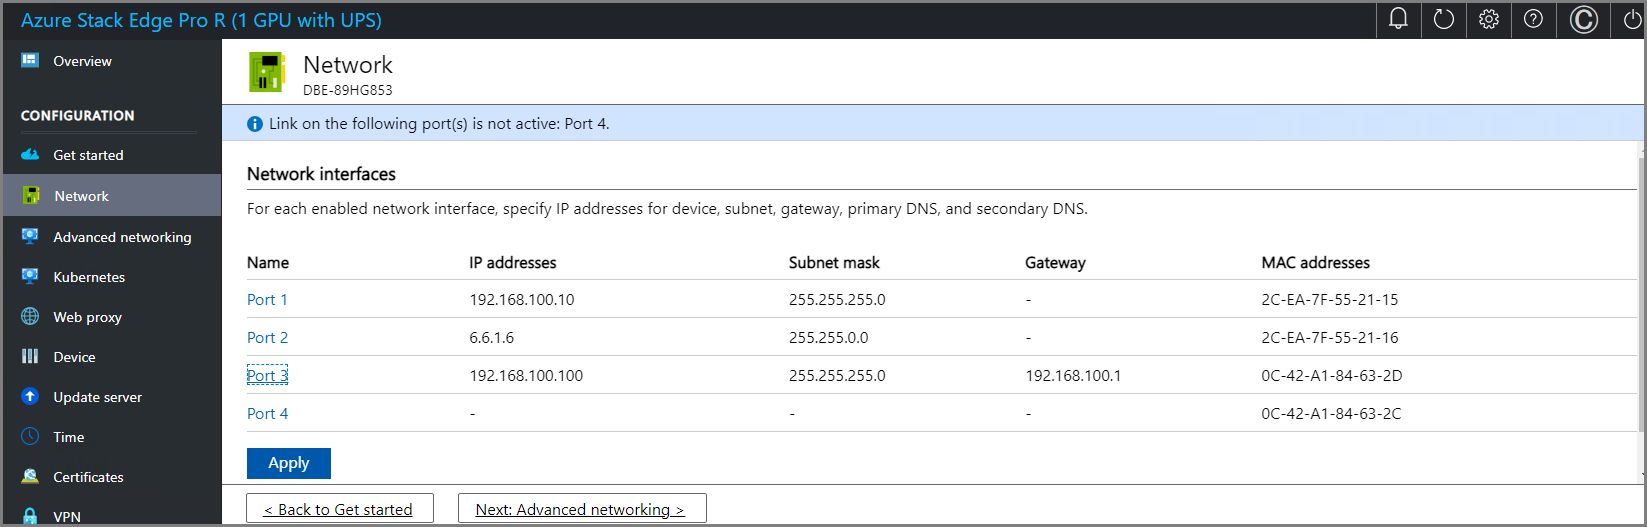Click the Port 4 link-inactive banner text
Image resolution: width=1647 pixels, height=527 pixels.
(x=439, y=124)
